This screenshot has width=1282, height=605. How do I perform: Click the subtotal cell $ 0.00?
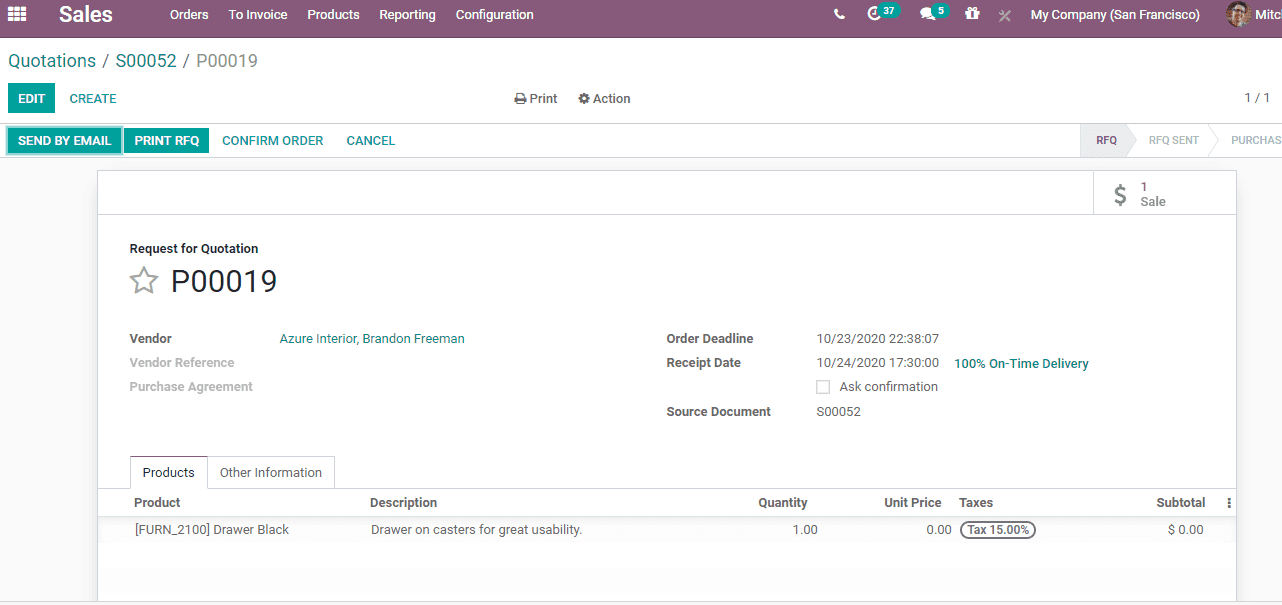tap(1186, 530)
